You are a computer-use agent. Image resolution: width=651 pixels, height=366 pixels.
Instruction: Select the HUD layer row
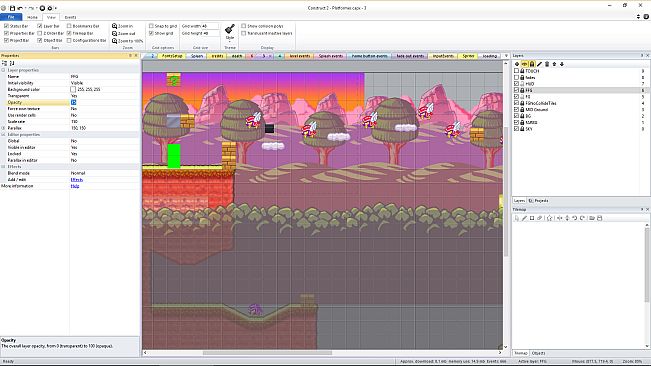pyautogui.click(x=580, y=84)
